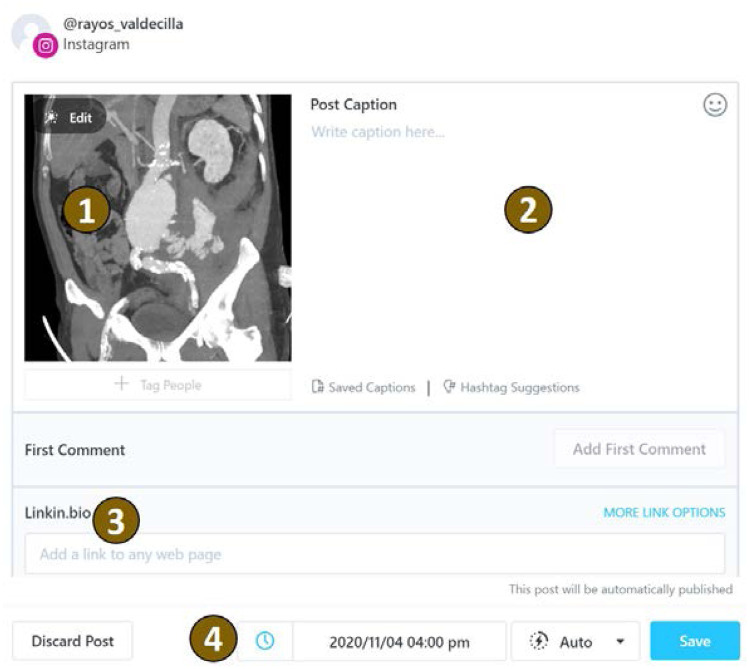This screenshot has height=669, width=749.
Task: Open the 2020/11/04 04:00 pm date picker
Action: click(399, 641)
